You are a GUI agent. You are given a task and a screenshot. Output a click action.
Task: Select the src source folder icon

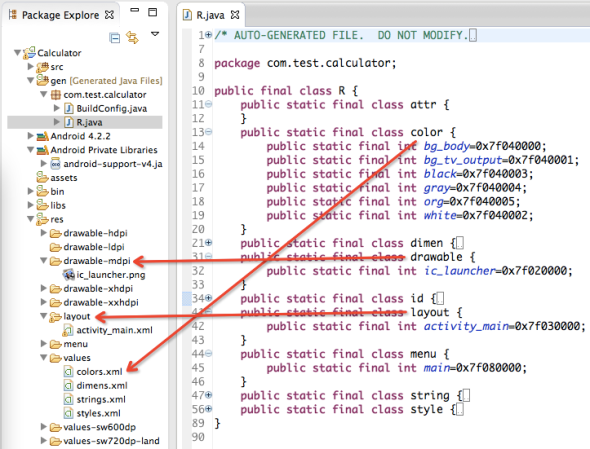click(42, 67)
